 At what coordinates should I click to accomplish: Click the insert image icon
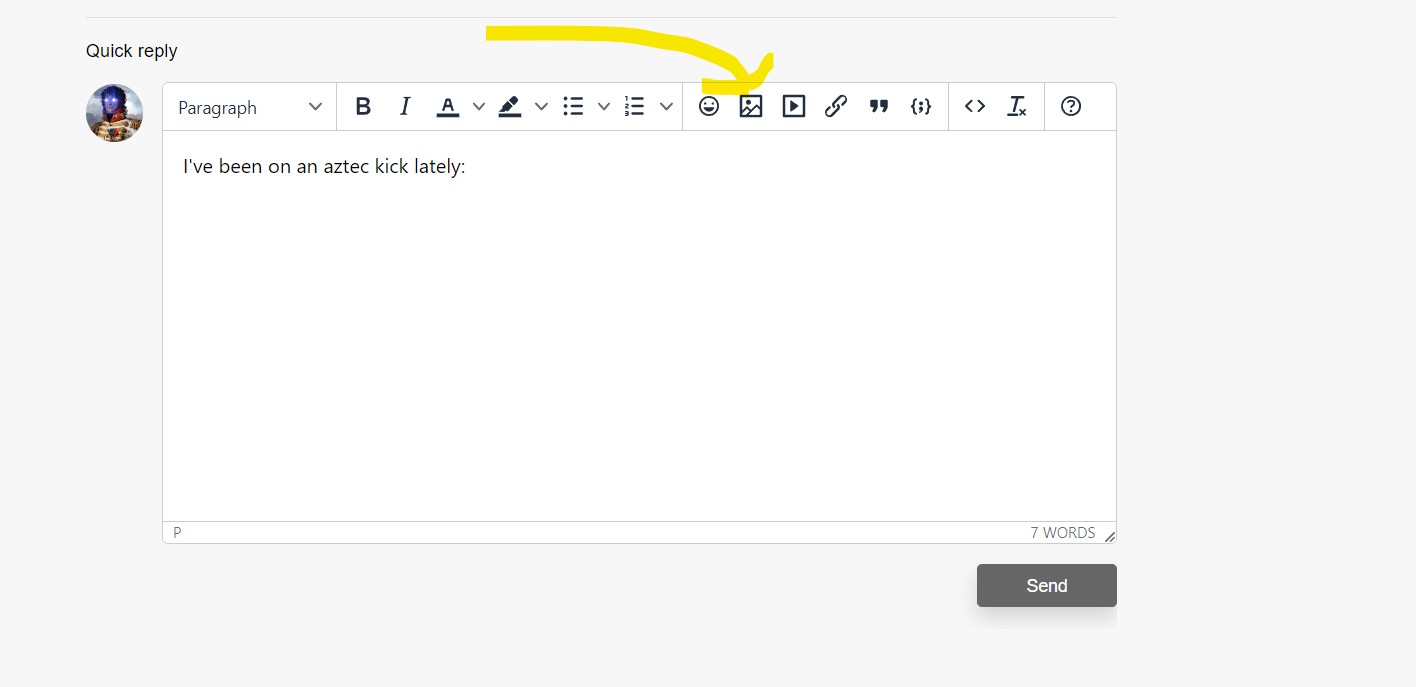(x=751, y=106)
